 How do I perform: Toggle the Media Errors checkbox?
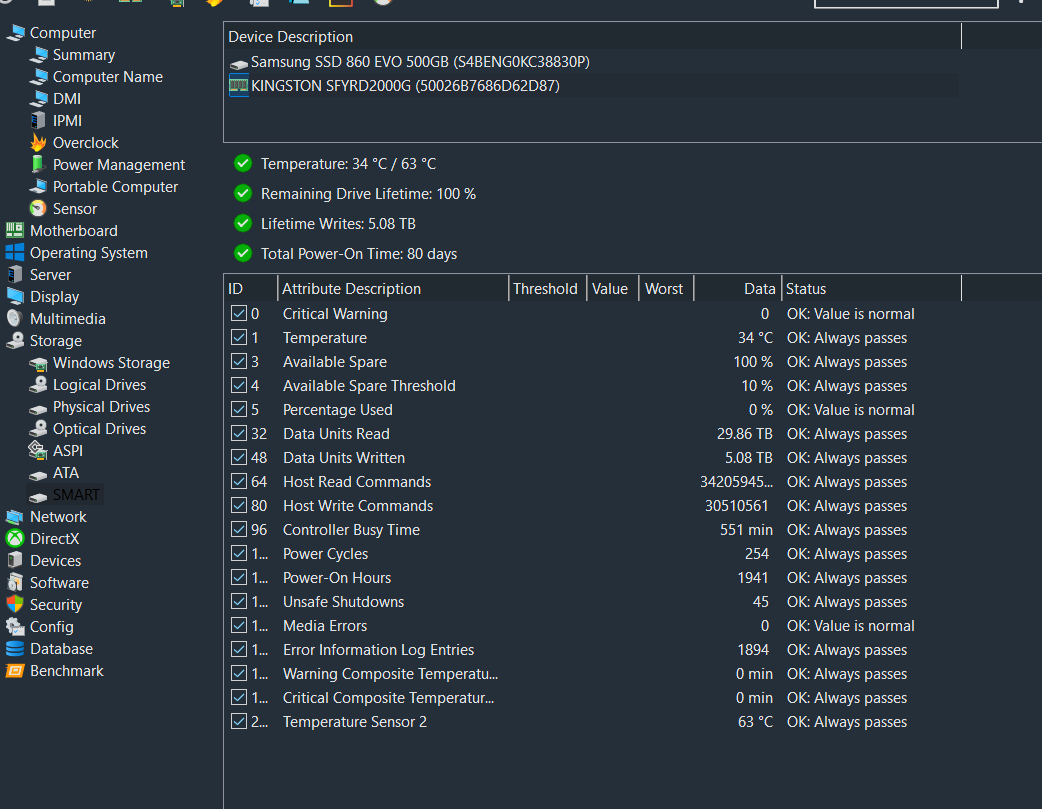pyautogui.click(x=239, y=625)
